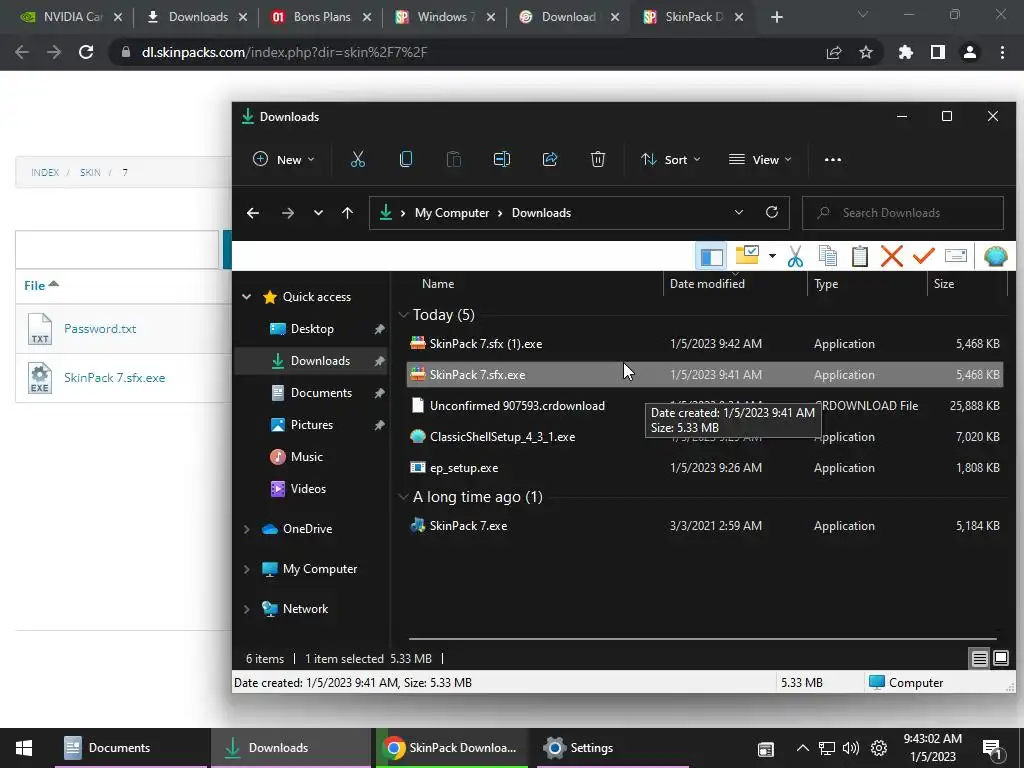The width and height of the screenshot is (1024, 768).
Task: Click the Search Downloads field
Action: point(903,213)
